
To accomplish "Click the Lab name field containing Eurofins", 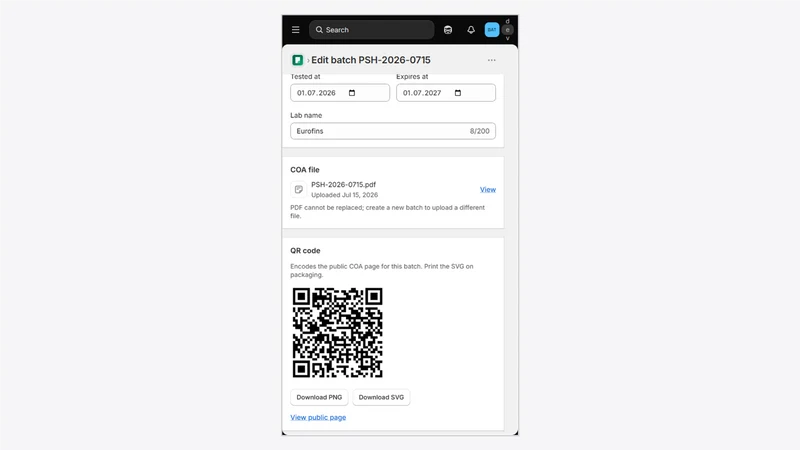I will click(393, 131).
